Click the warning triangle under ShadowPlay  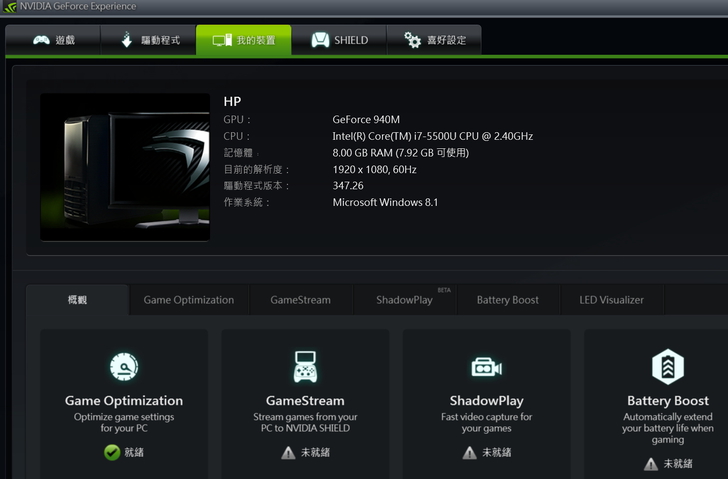(469, 453)
